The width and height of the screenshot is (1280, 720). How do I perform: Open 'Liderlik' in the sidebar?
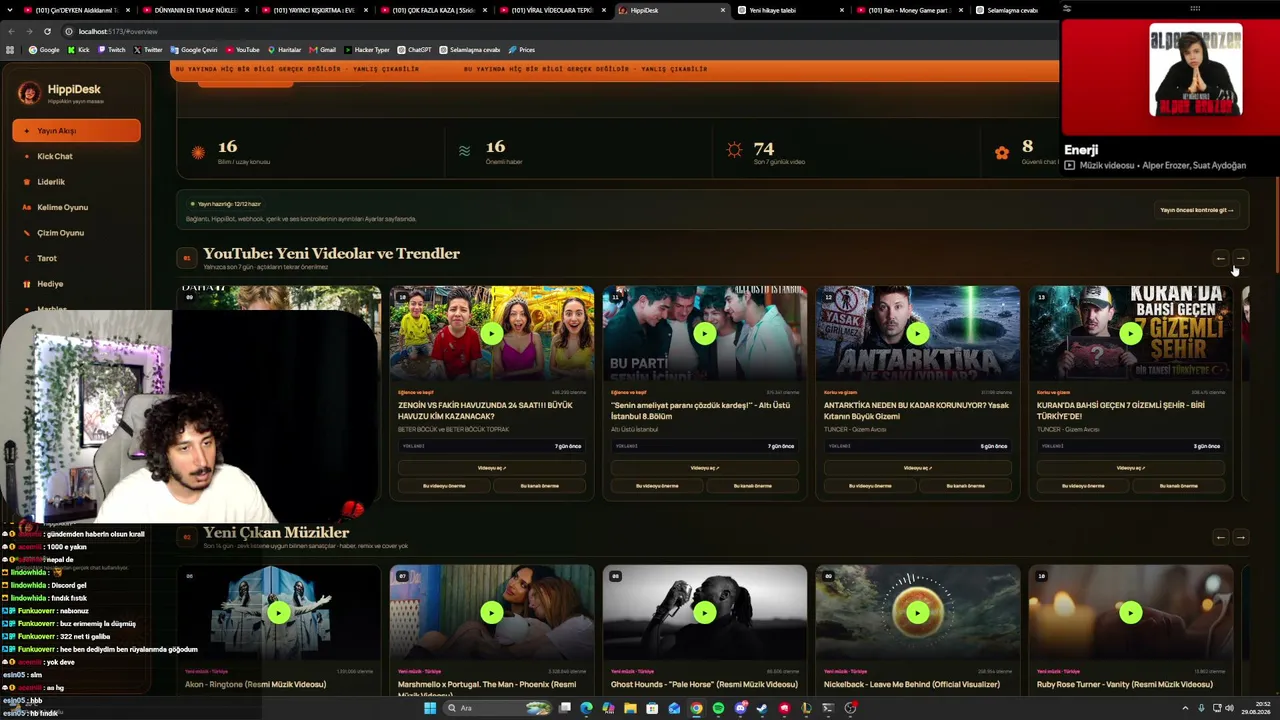click(x=76, y=182)
